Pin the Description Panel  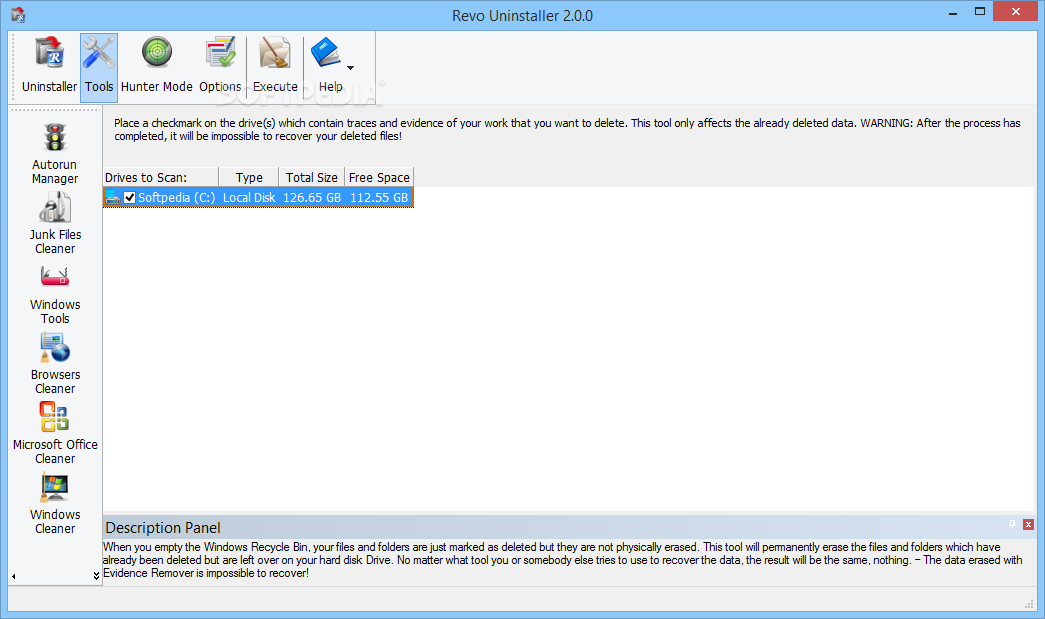[x=1012, y=524]
